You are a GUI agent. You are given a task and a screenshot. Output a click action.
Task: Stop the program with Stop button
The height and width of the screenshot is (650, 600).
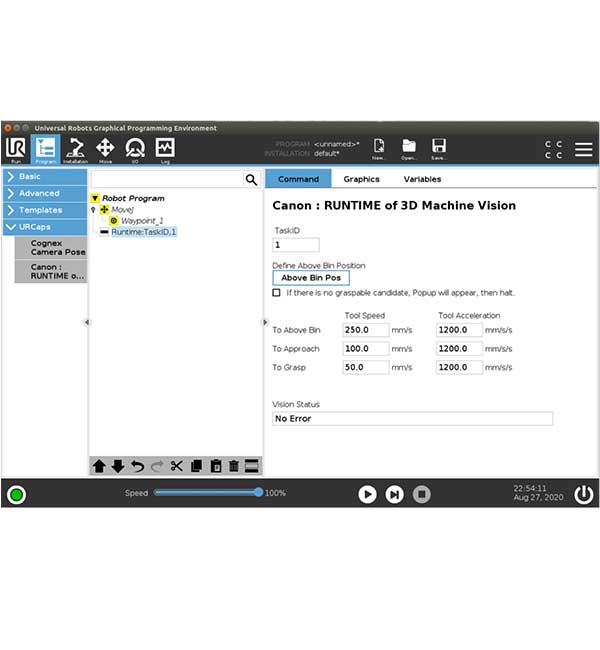click(x=422, y=494)
